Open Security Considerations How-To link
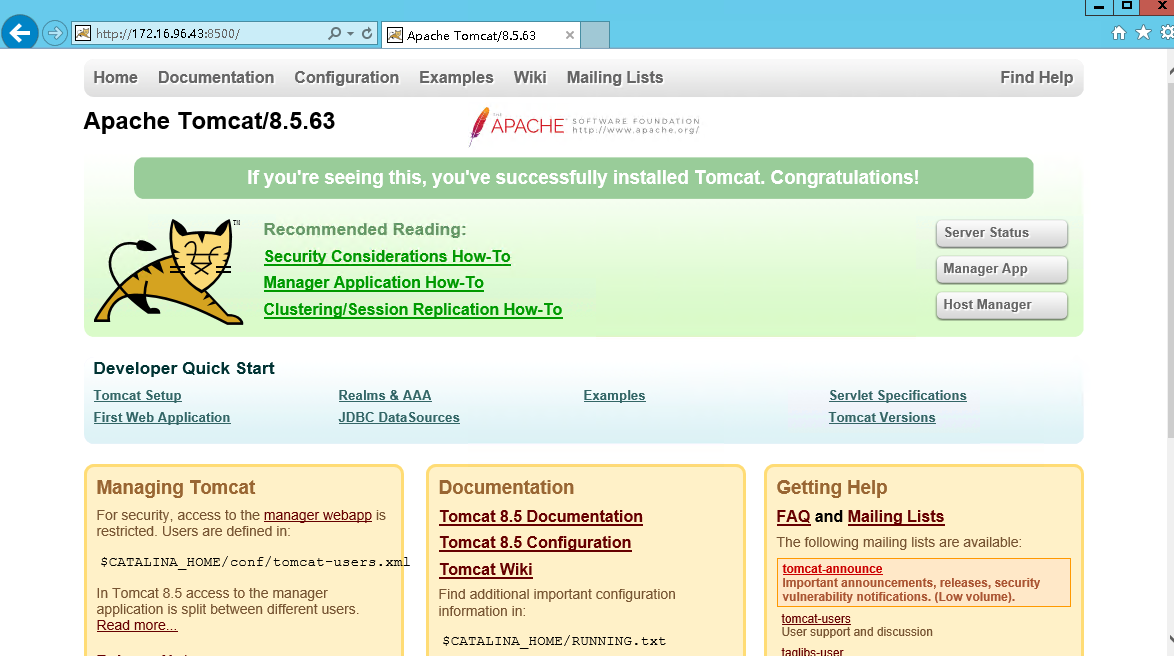This screenshot has height=656, width=1174. point(387,257)
